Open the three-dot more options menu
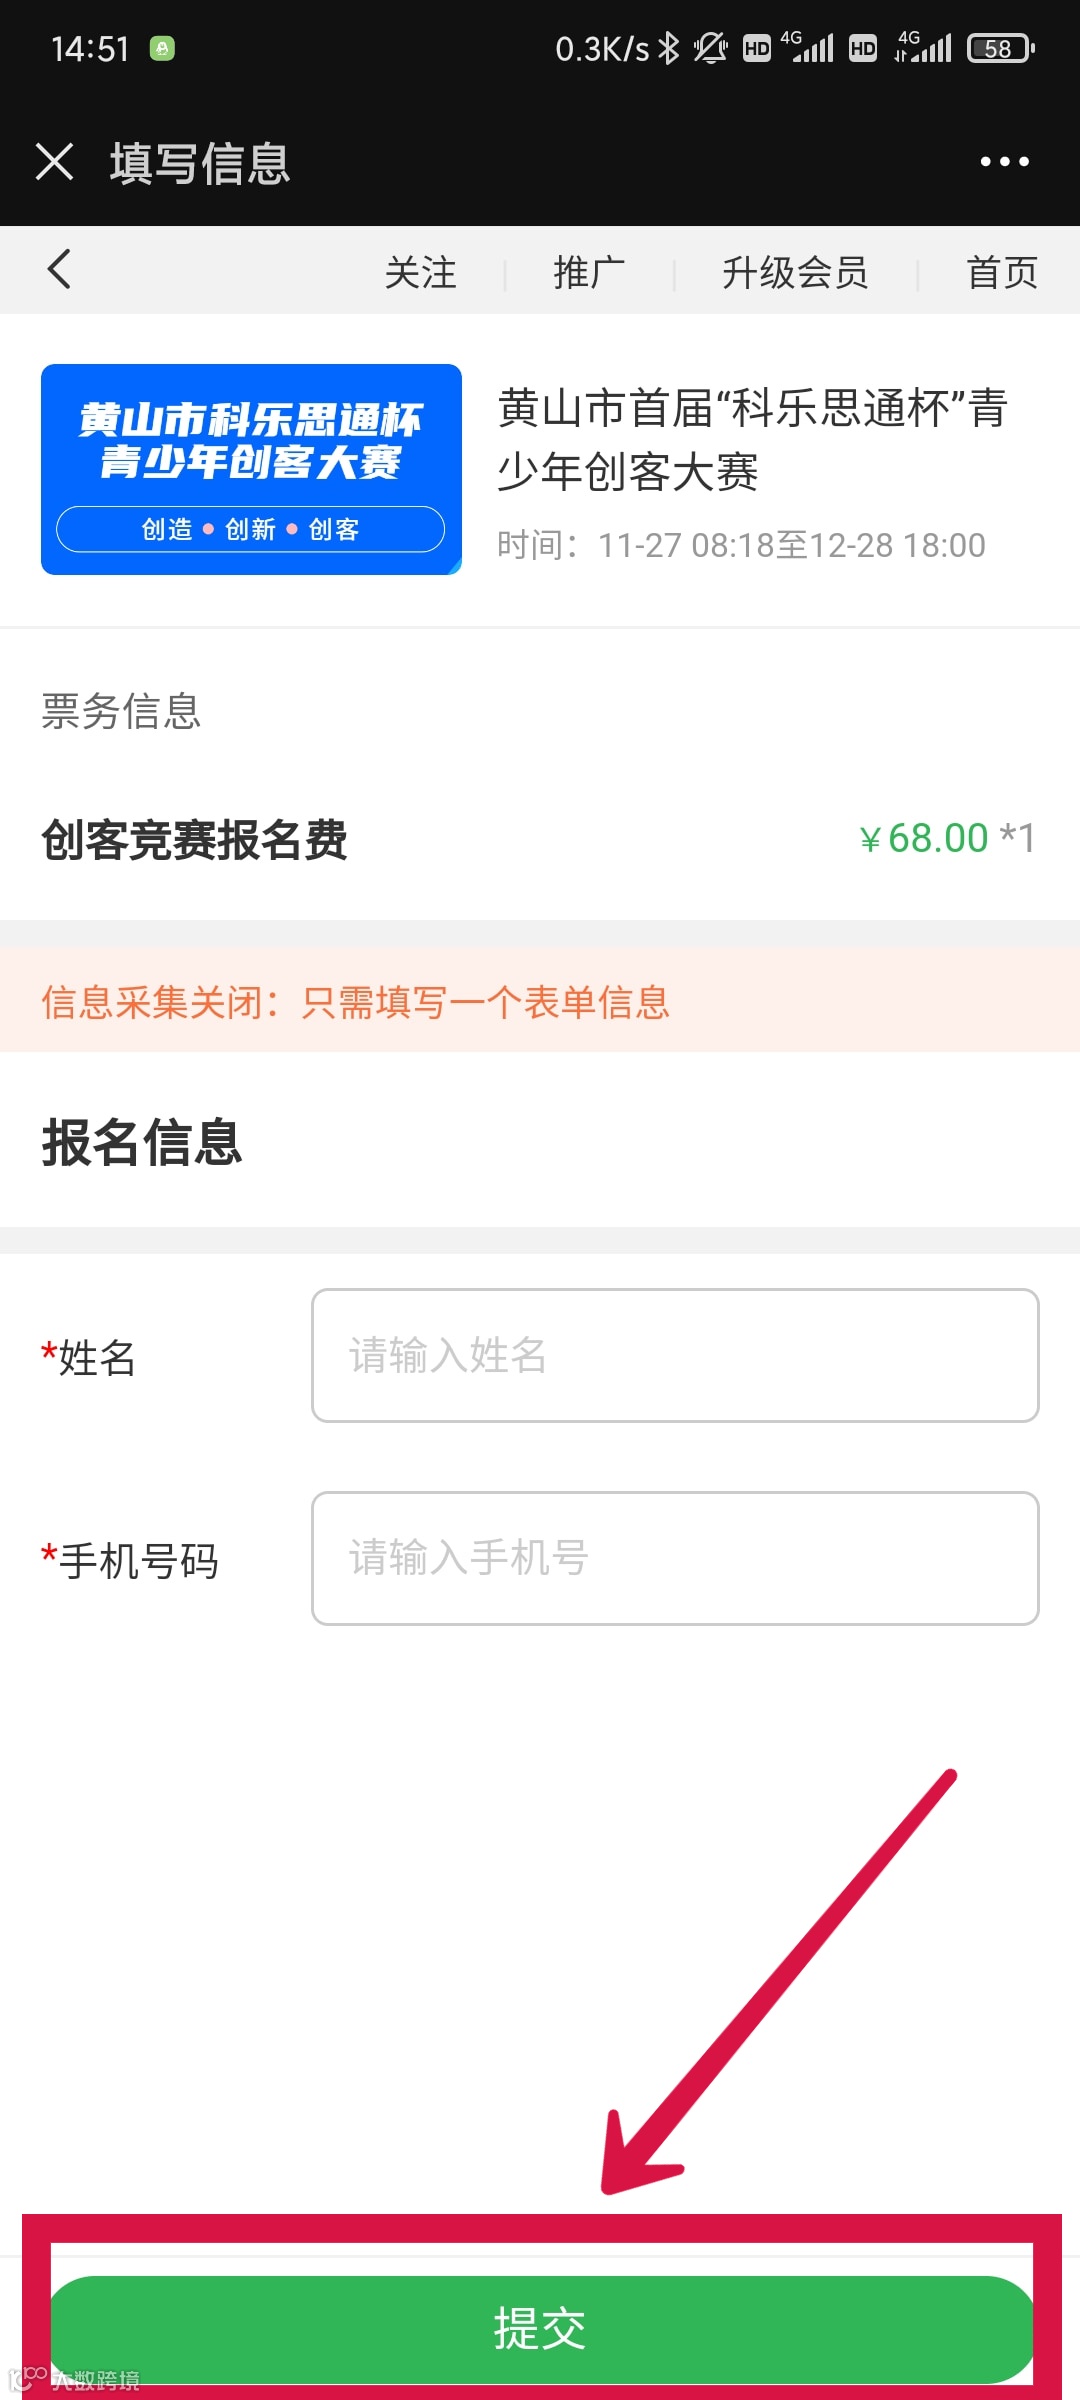 tap(1004, 161)
